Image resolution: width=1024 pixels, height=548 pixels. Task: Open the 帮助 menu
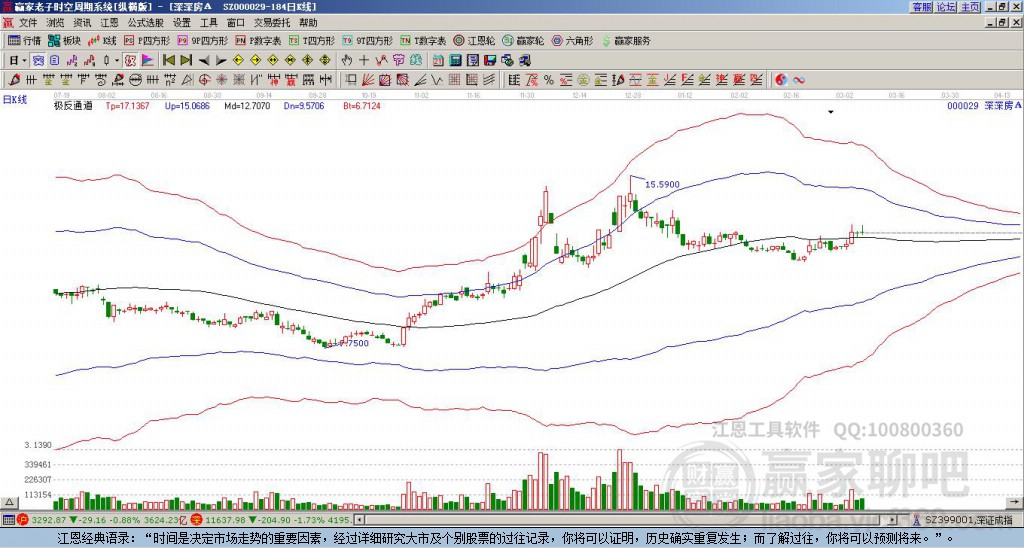[308, 23]
